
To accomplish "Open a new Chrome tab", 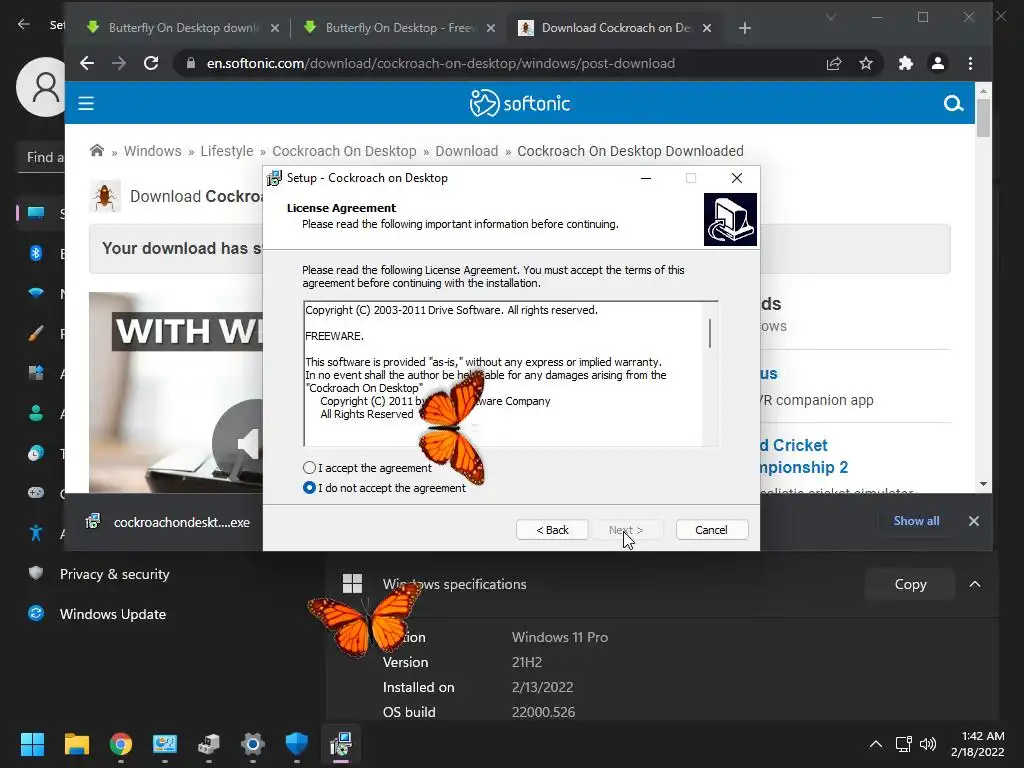I will click(x=744, y=28).
